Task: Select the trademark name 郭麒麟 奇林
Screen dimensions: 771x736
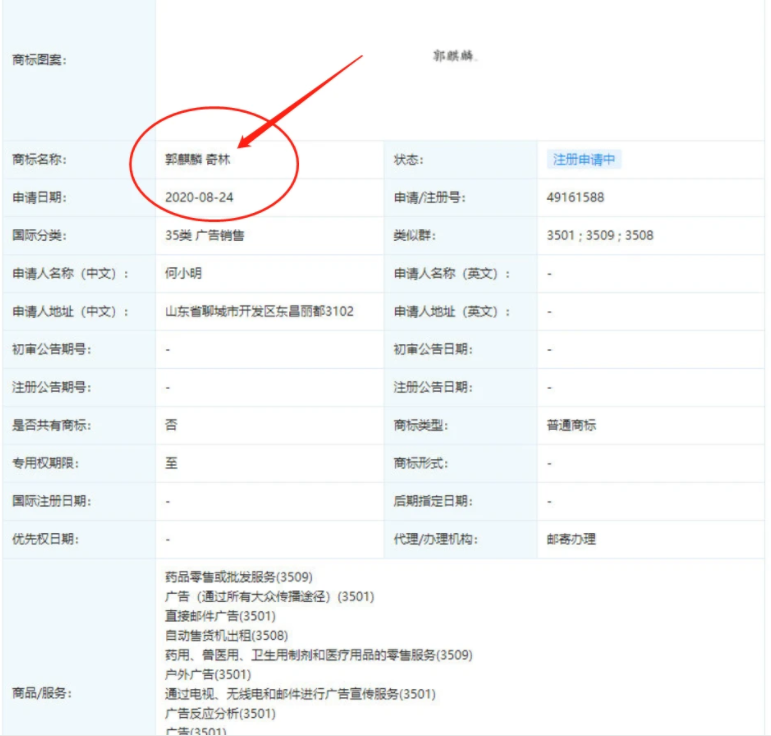Action: tap(198, 159)
